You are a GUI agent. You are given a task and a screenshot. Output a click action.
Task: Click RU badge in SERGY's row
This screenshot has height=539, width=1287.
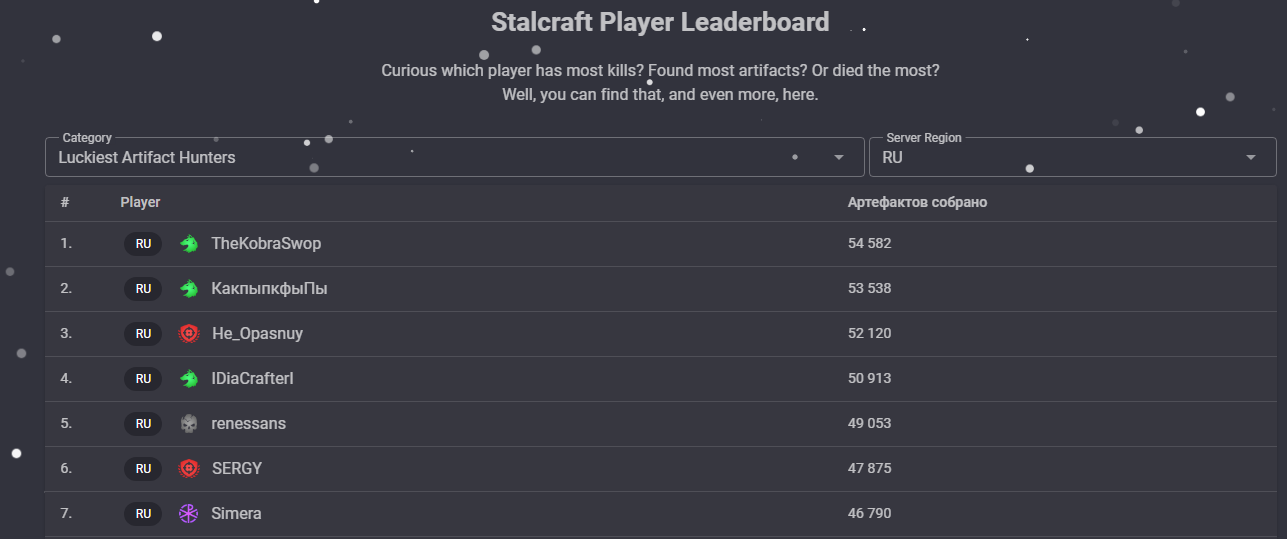pos(143,469)
